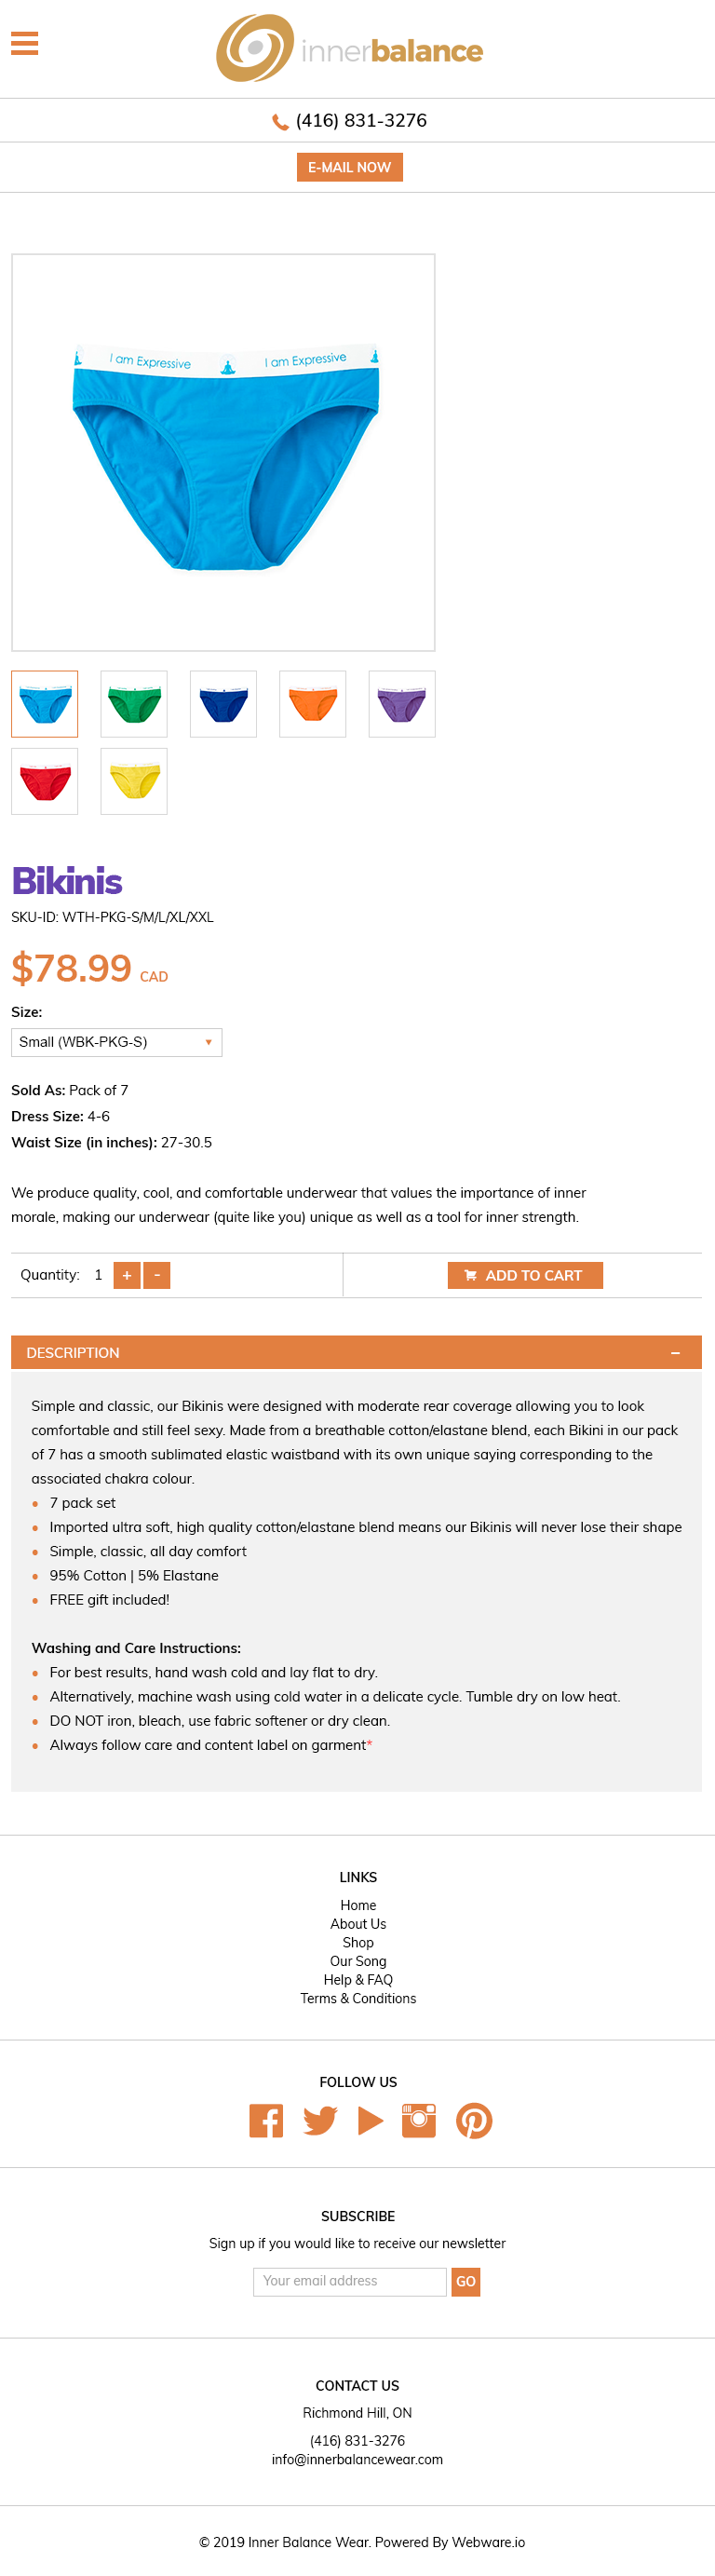The image size is (715, 2576).
Task: Open the Facebook social icon
Action: [266, 2120]
